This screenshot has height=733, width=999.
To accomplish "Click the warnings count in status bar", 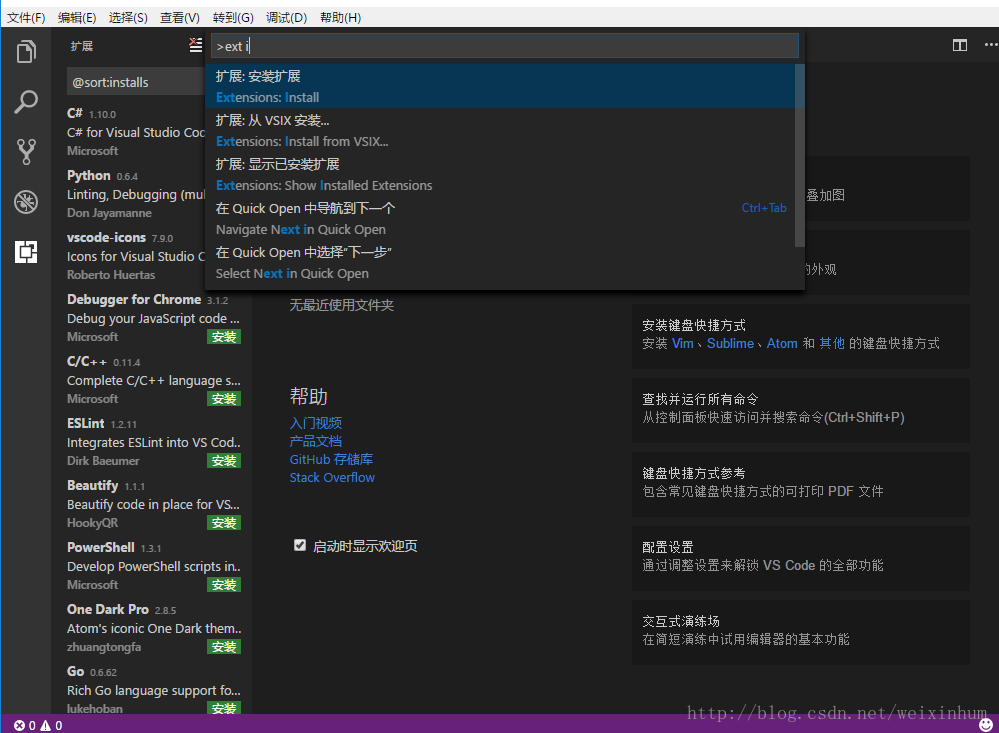I will (x=52, y=725).
